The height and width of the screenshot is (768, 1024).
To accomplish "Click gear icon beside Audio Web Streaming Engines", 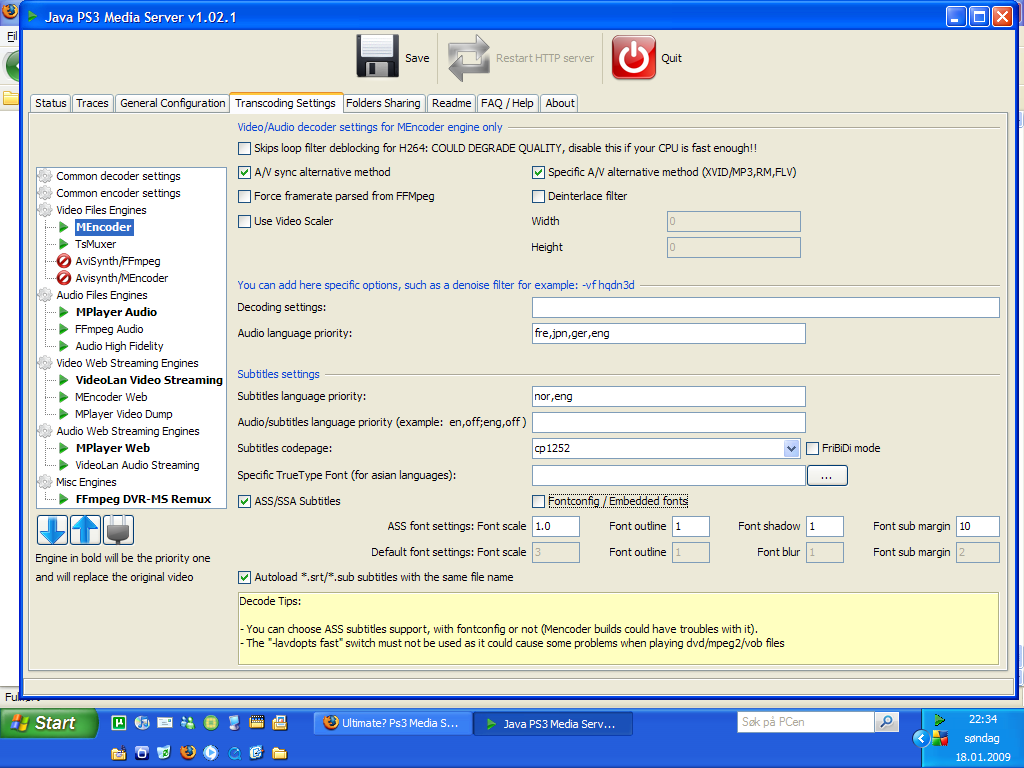I will pos(45,431).
